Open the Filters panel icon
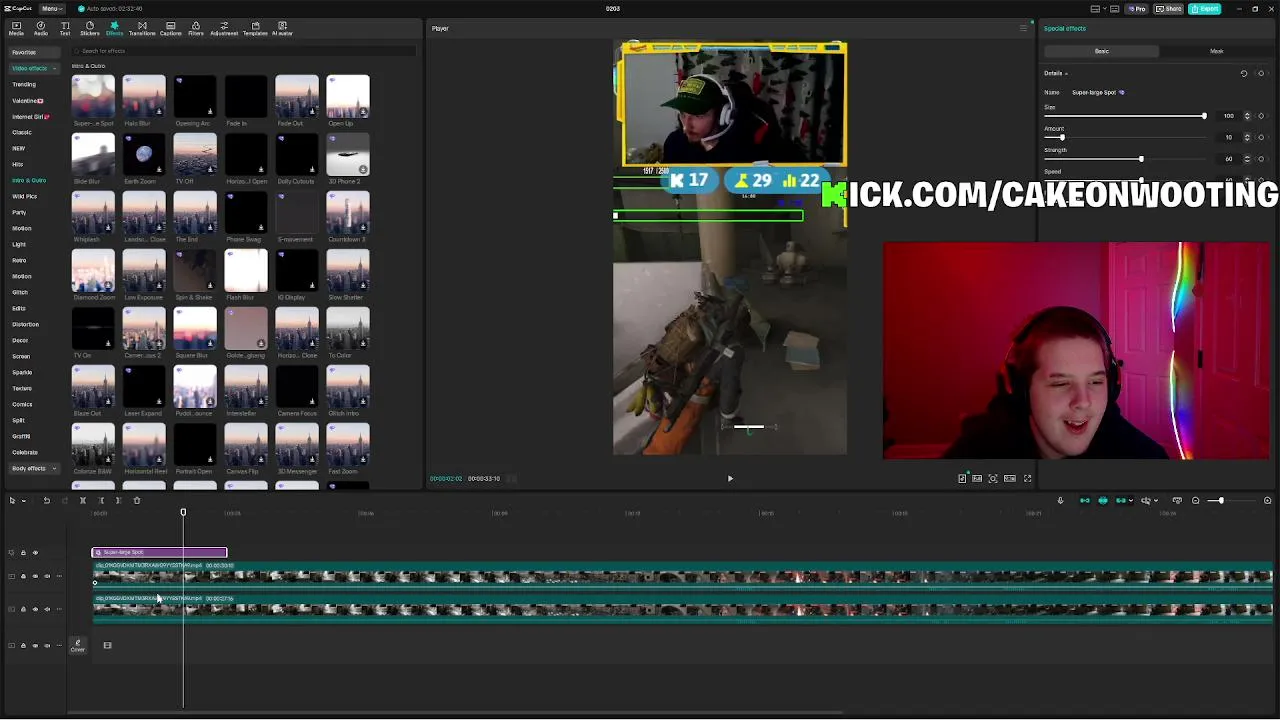Screen dimensions: 1280x720 (x=196, y=28)
